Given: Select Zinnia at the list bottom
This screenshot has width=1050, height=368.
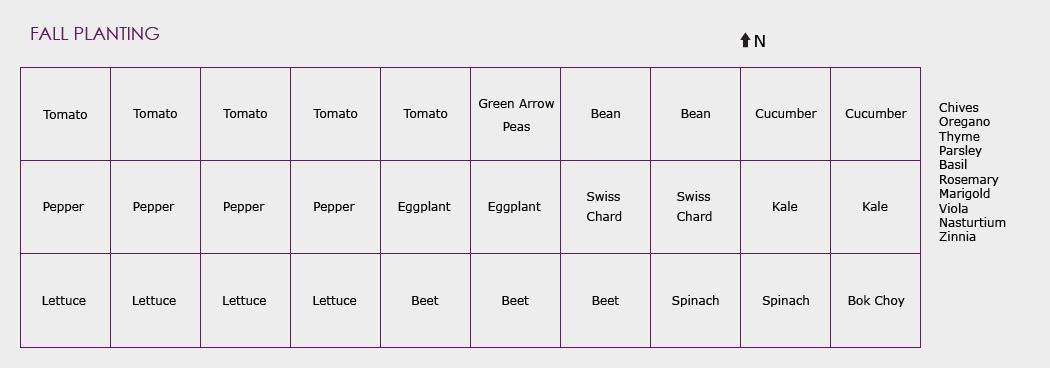Looking at the screenshot, I should [957, 236].
